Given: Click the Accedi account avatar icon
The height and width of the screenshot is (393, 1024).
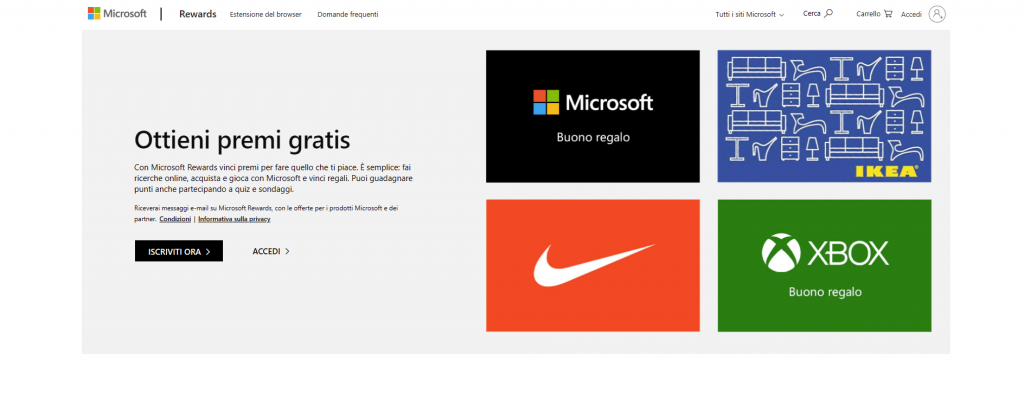Looking at the screenshot, I should (937, 14).
